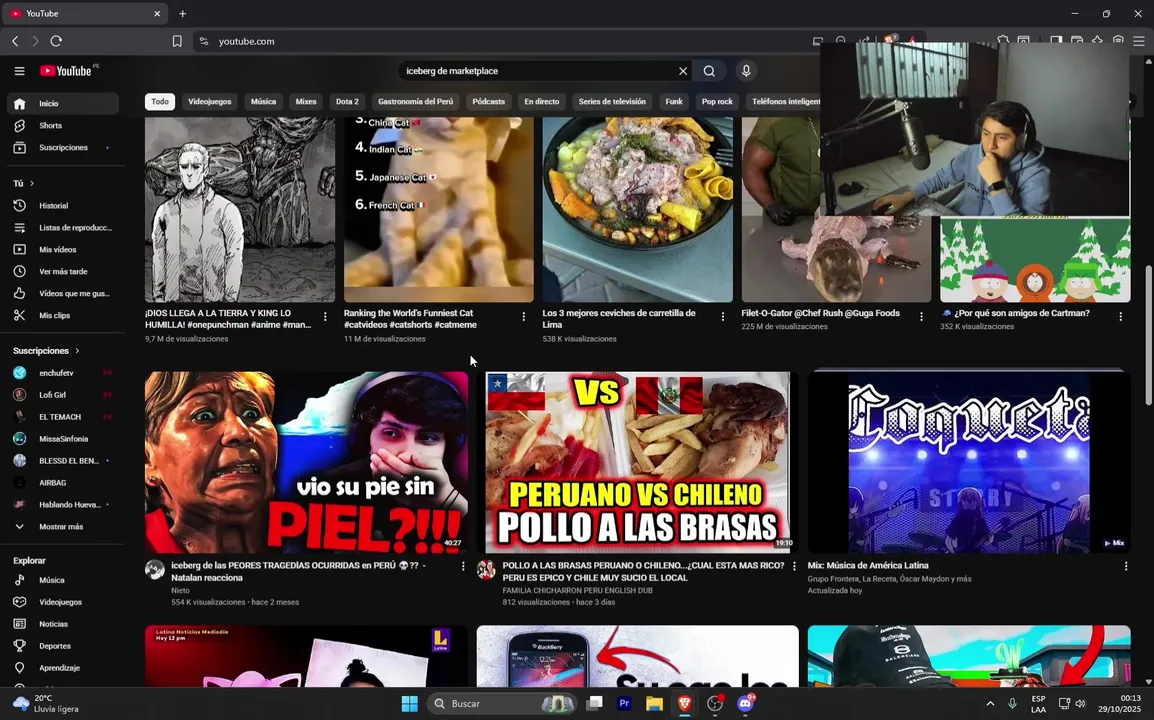Open Videos que me gustan

click(63, 294)
